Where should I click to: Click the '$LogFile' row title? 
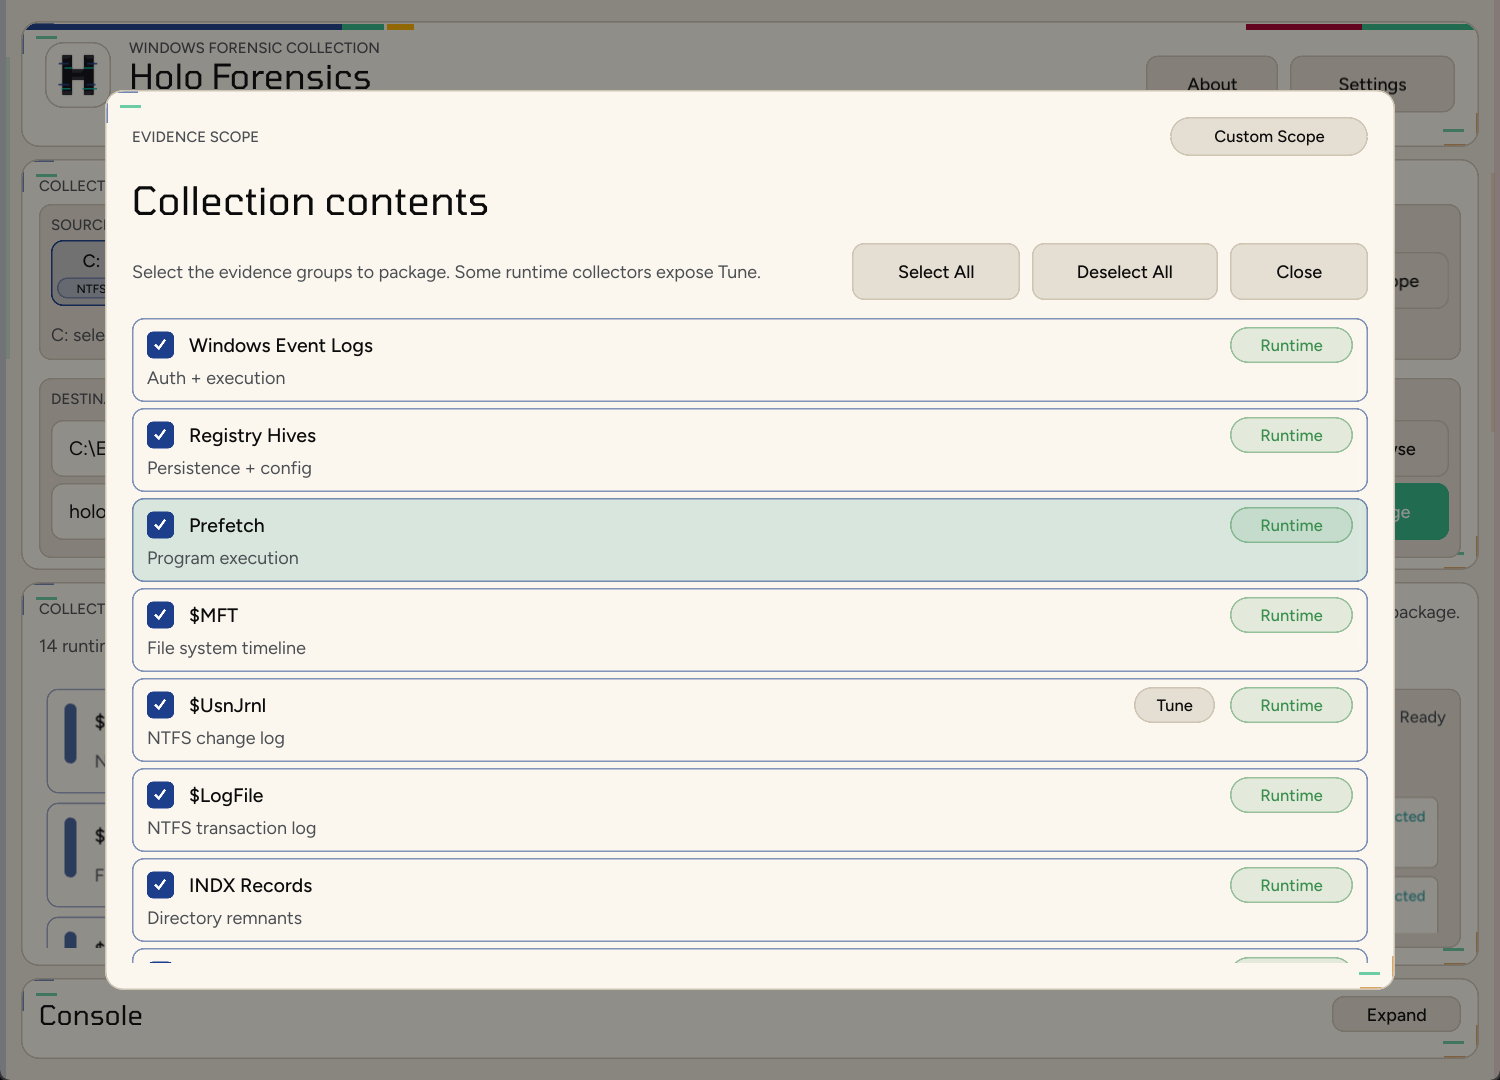pos(226,795)
